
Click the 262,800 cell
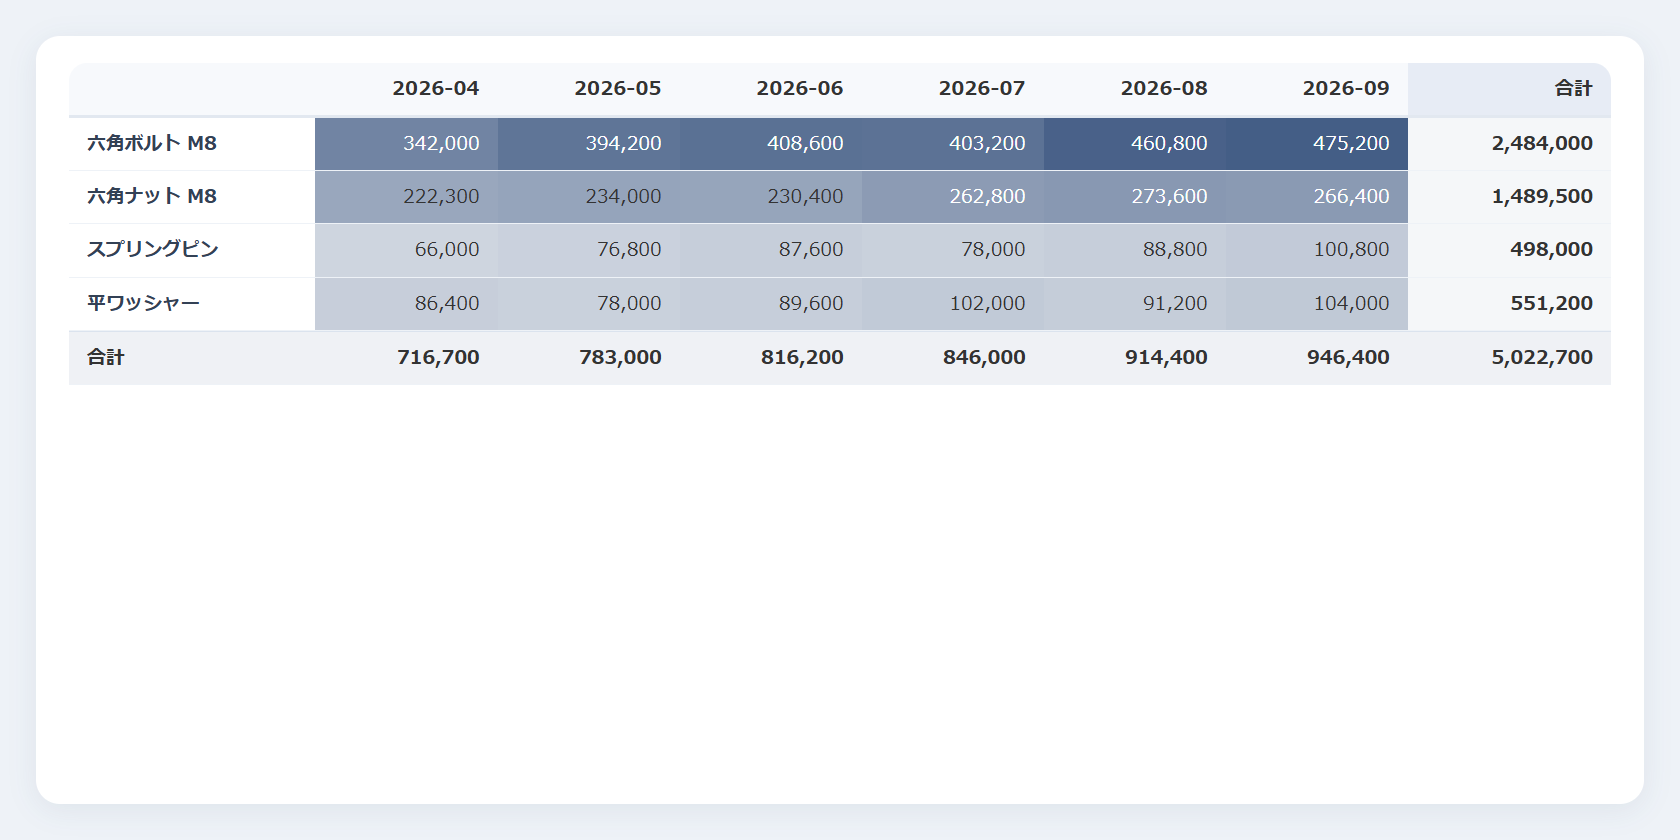click(x=953, y=197)
